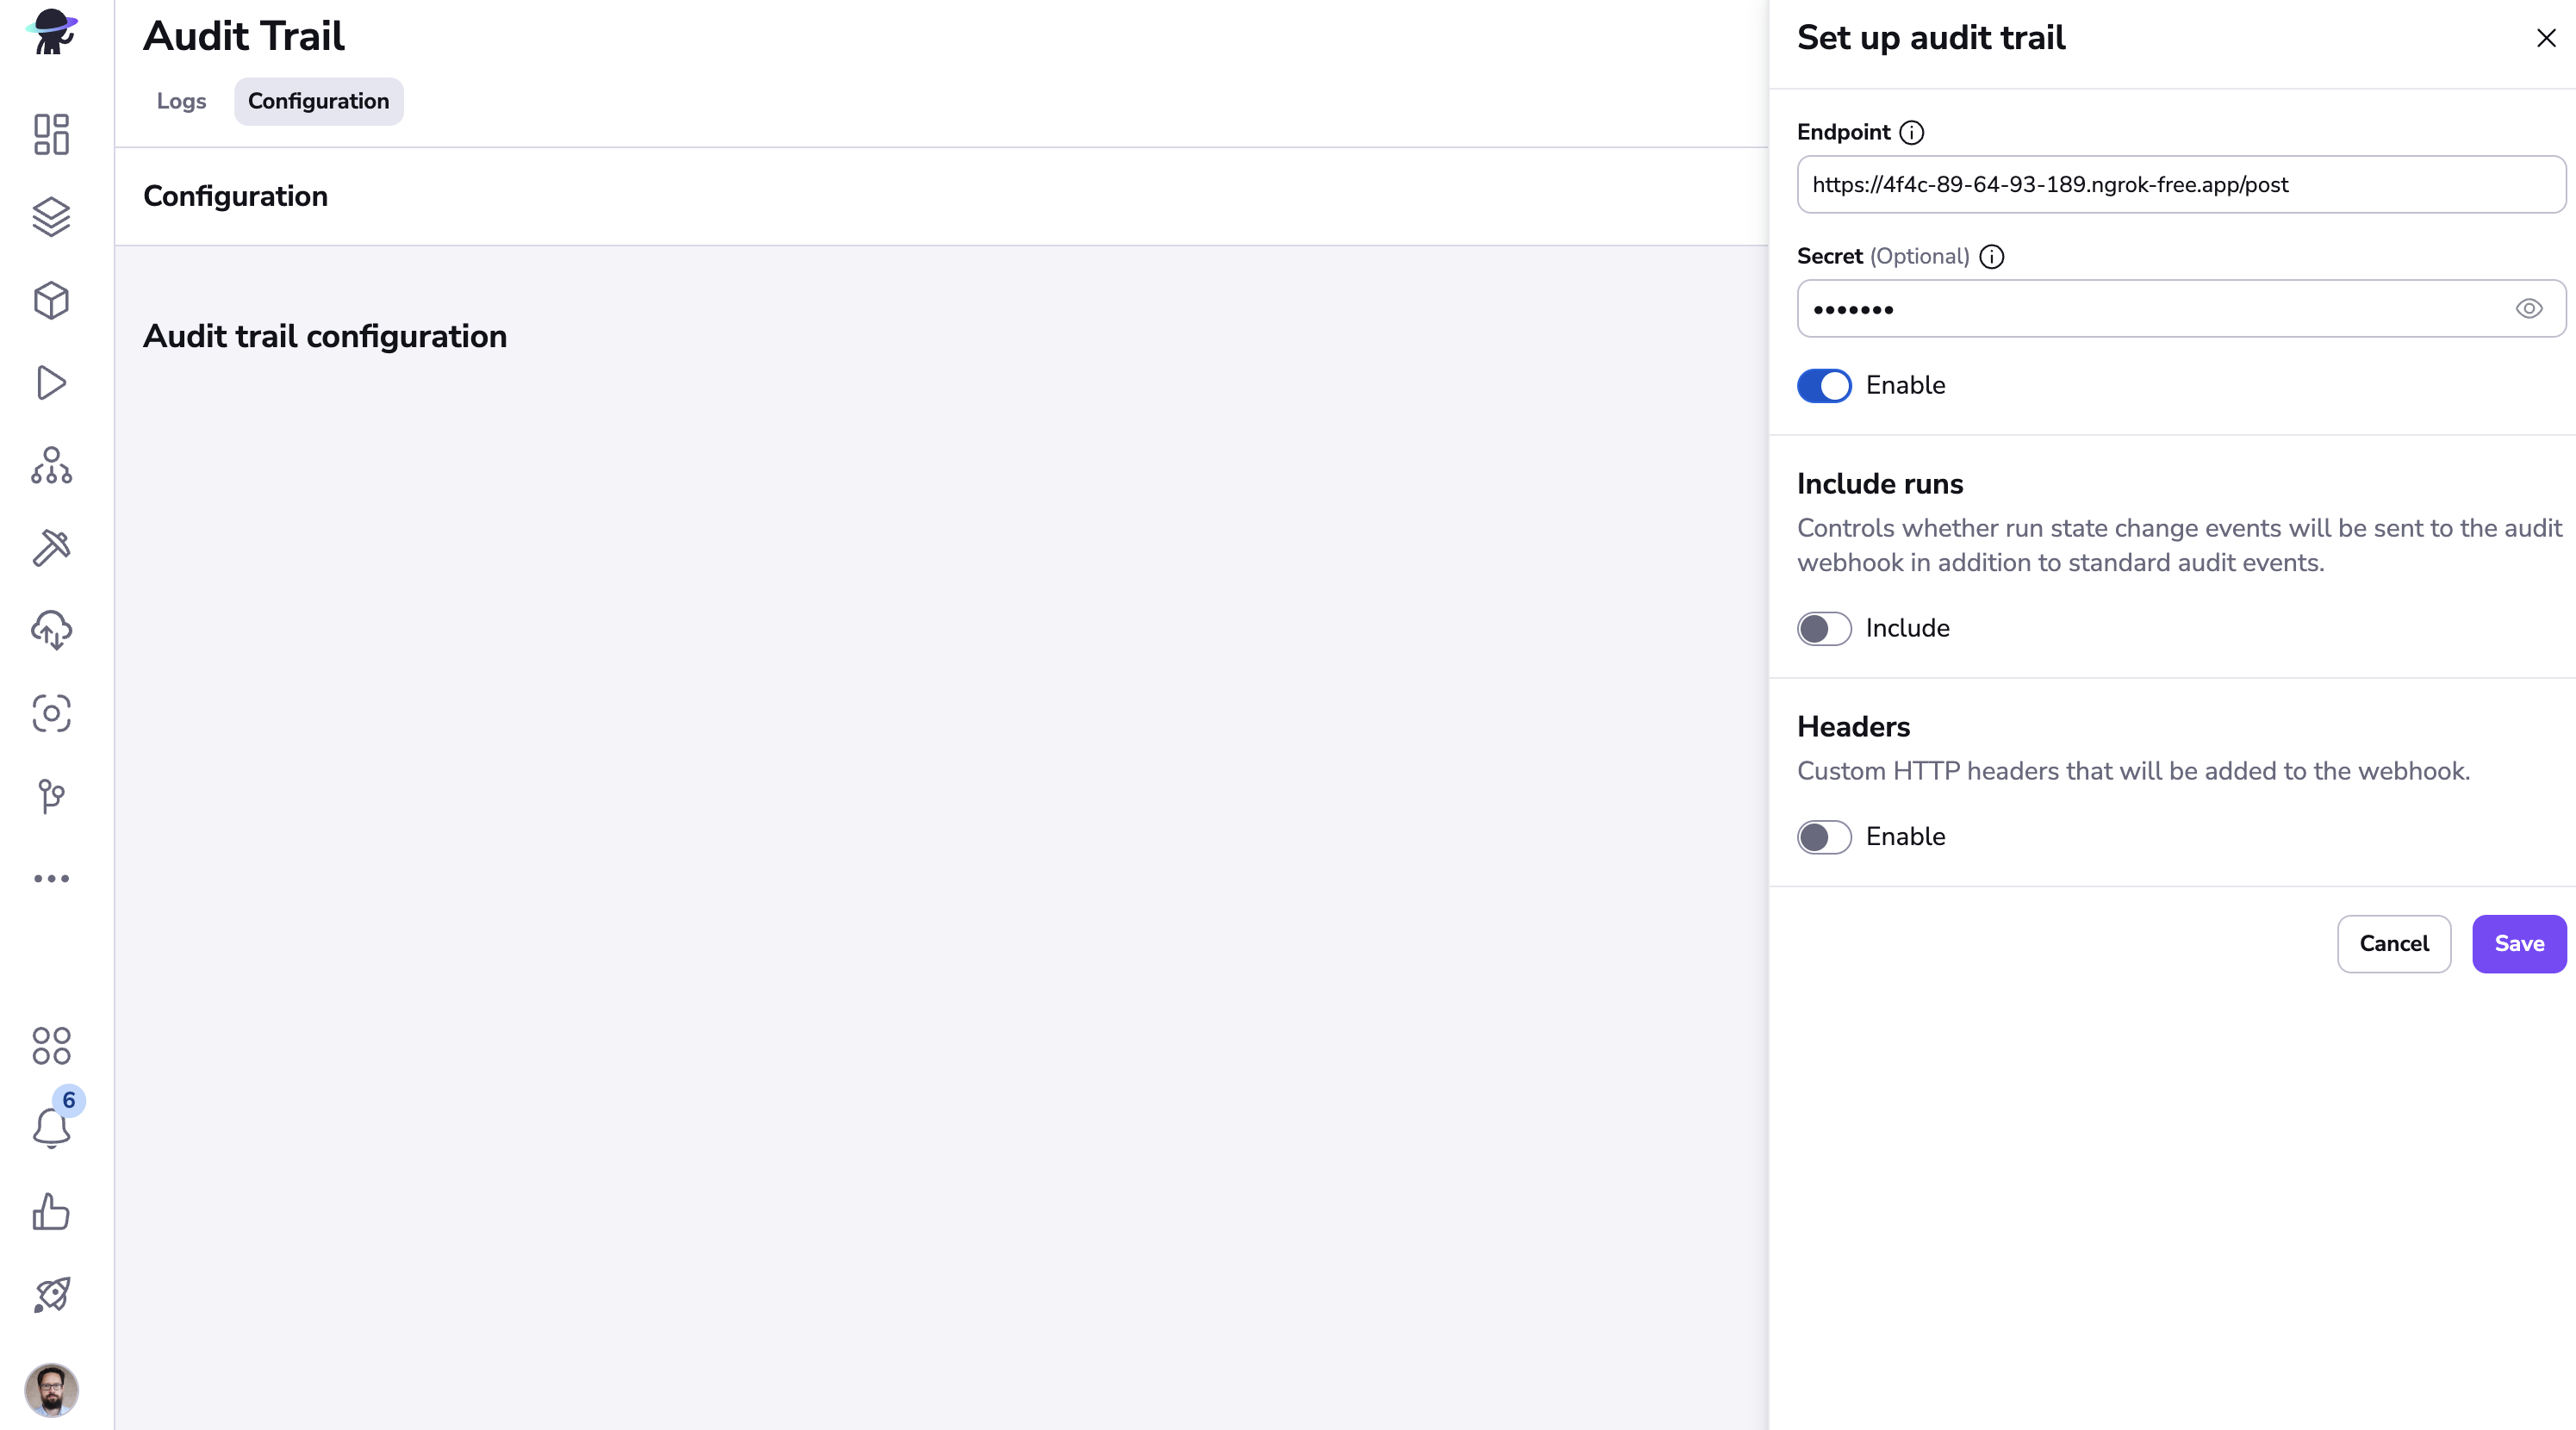Click the rocket icon in sidebar
The height and width of the screenshot is (1430, 2576).
[x=51, y=1295]
